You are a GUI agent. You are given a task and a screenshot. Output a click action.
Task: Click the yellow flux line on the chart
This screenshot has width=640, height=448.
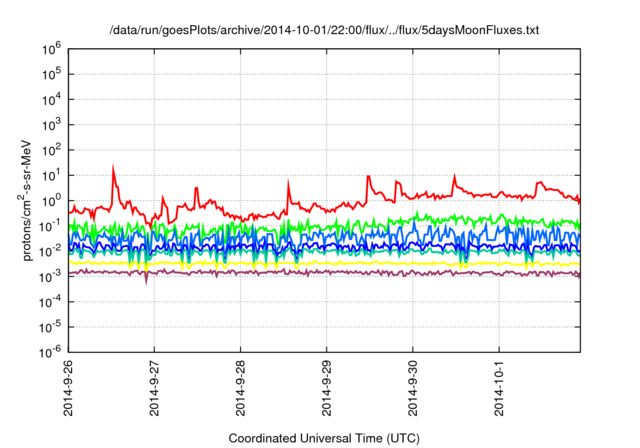point(324,263)
